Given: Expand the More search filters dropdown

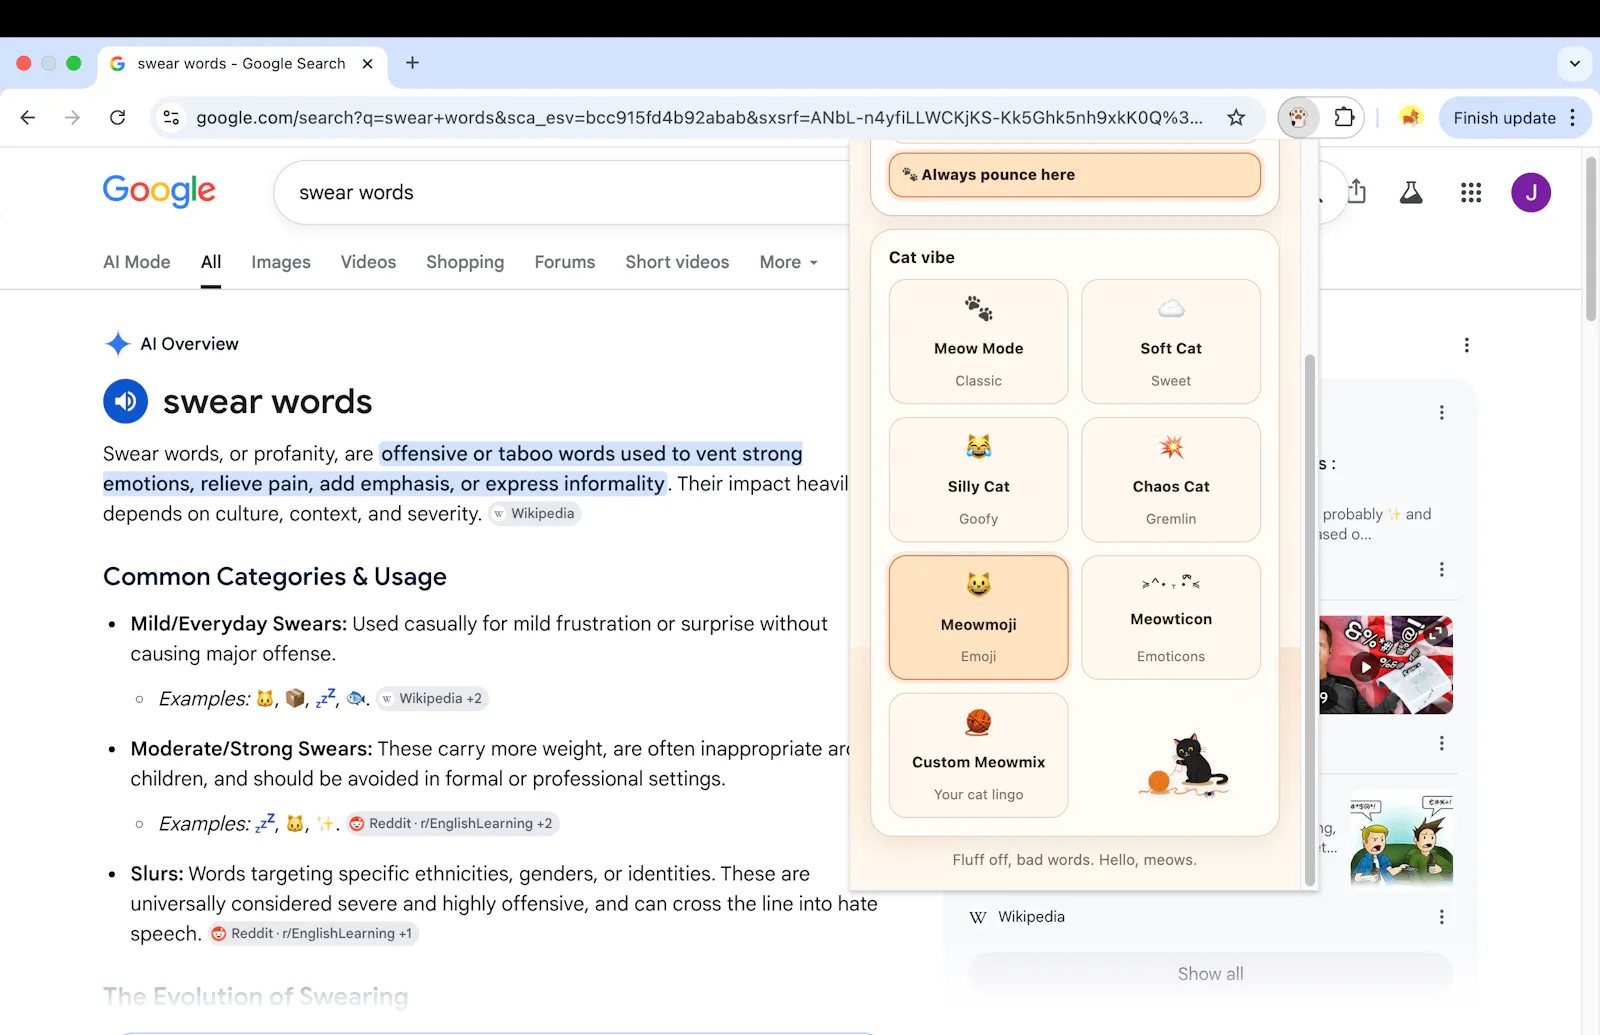Looking at the screenshot, I should [788, 262].
